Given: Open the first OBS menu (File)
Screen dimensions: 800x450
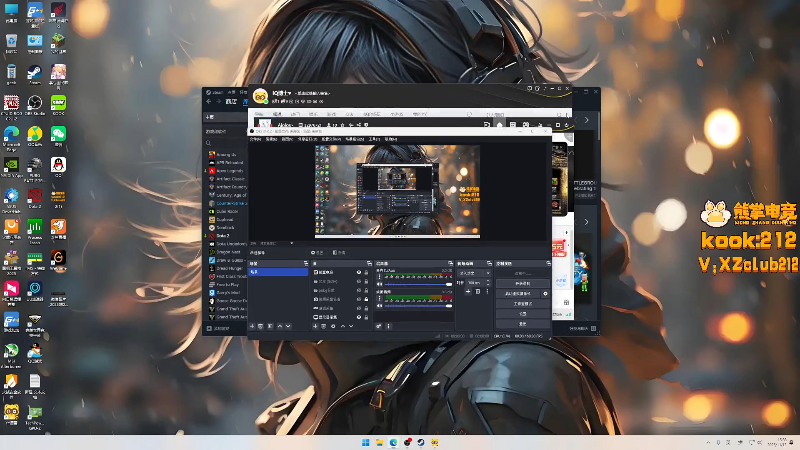Looking at the screenshot, I should [256, 139].
